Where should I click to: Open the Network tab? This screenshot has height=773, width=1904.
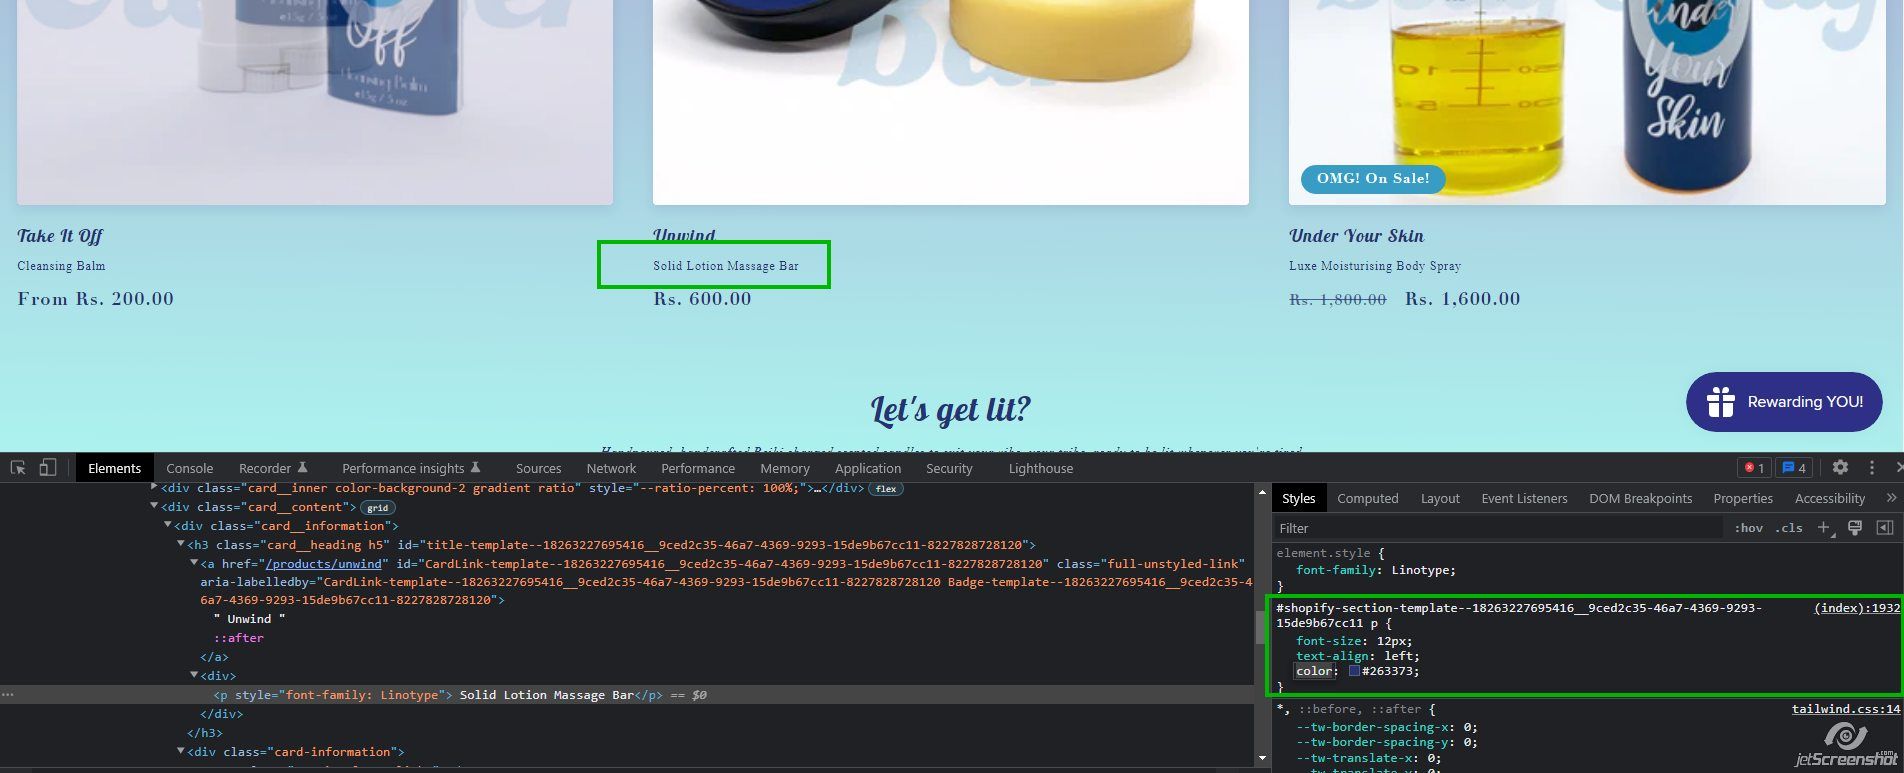click(x=611, y=468)
